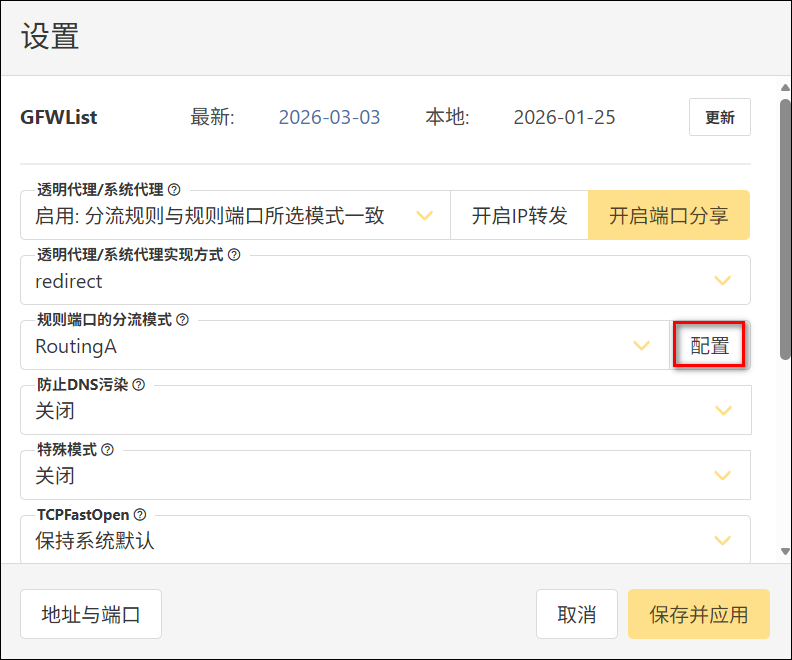This screenshot has width=792, height=660.
Task: Open the latest GFWList date link 2026-03-03
Action: 329,117
